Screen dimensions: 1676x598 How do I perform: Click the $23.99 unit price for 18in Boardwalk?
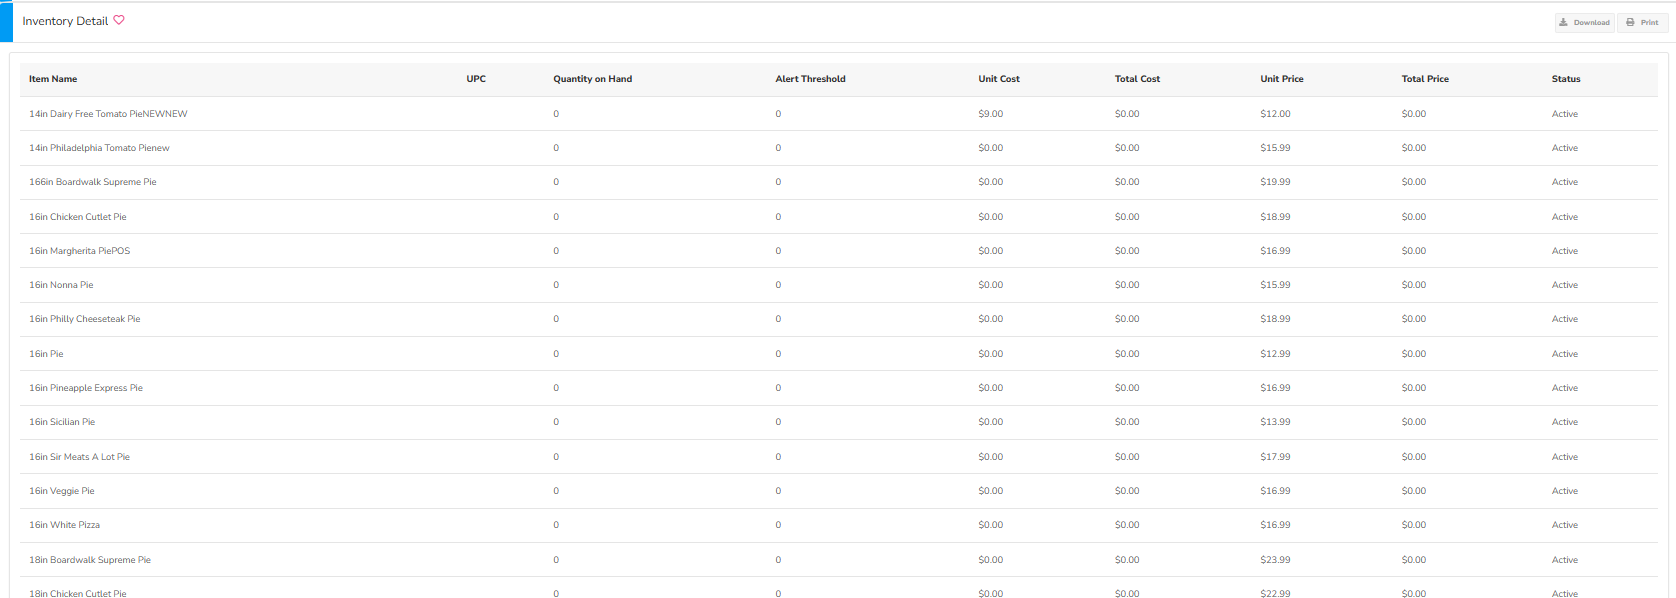[x=1275, y=560]
